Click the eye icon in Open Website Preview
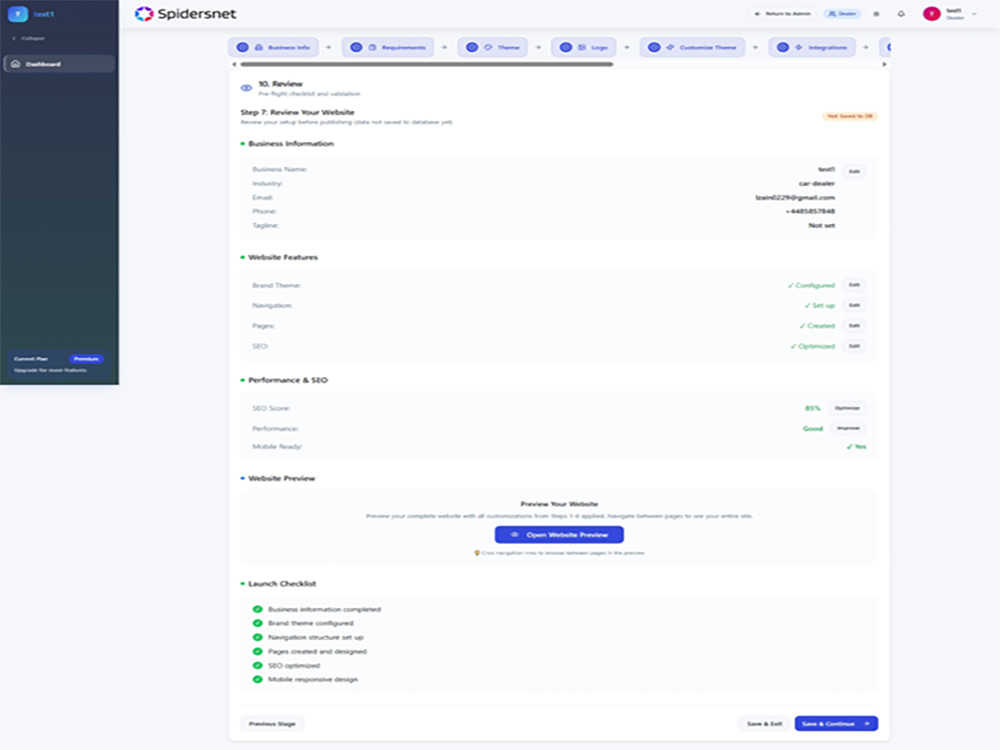 tap(515, 534)
